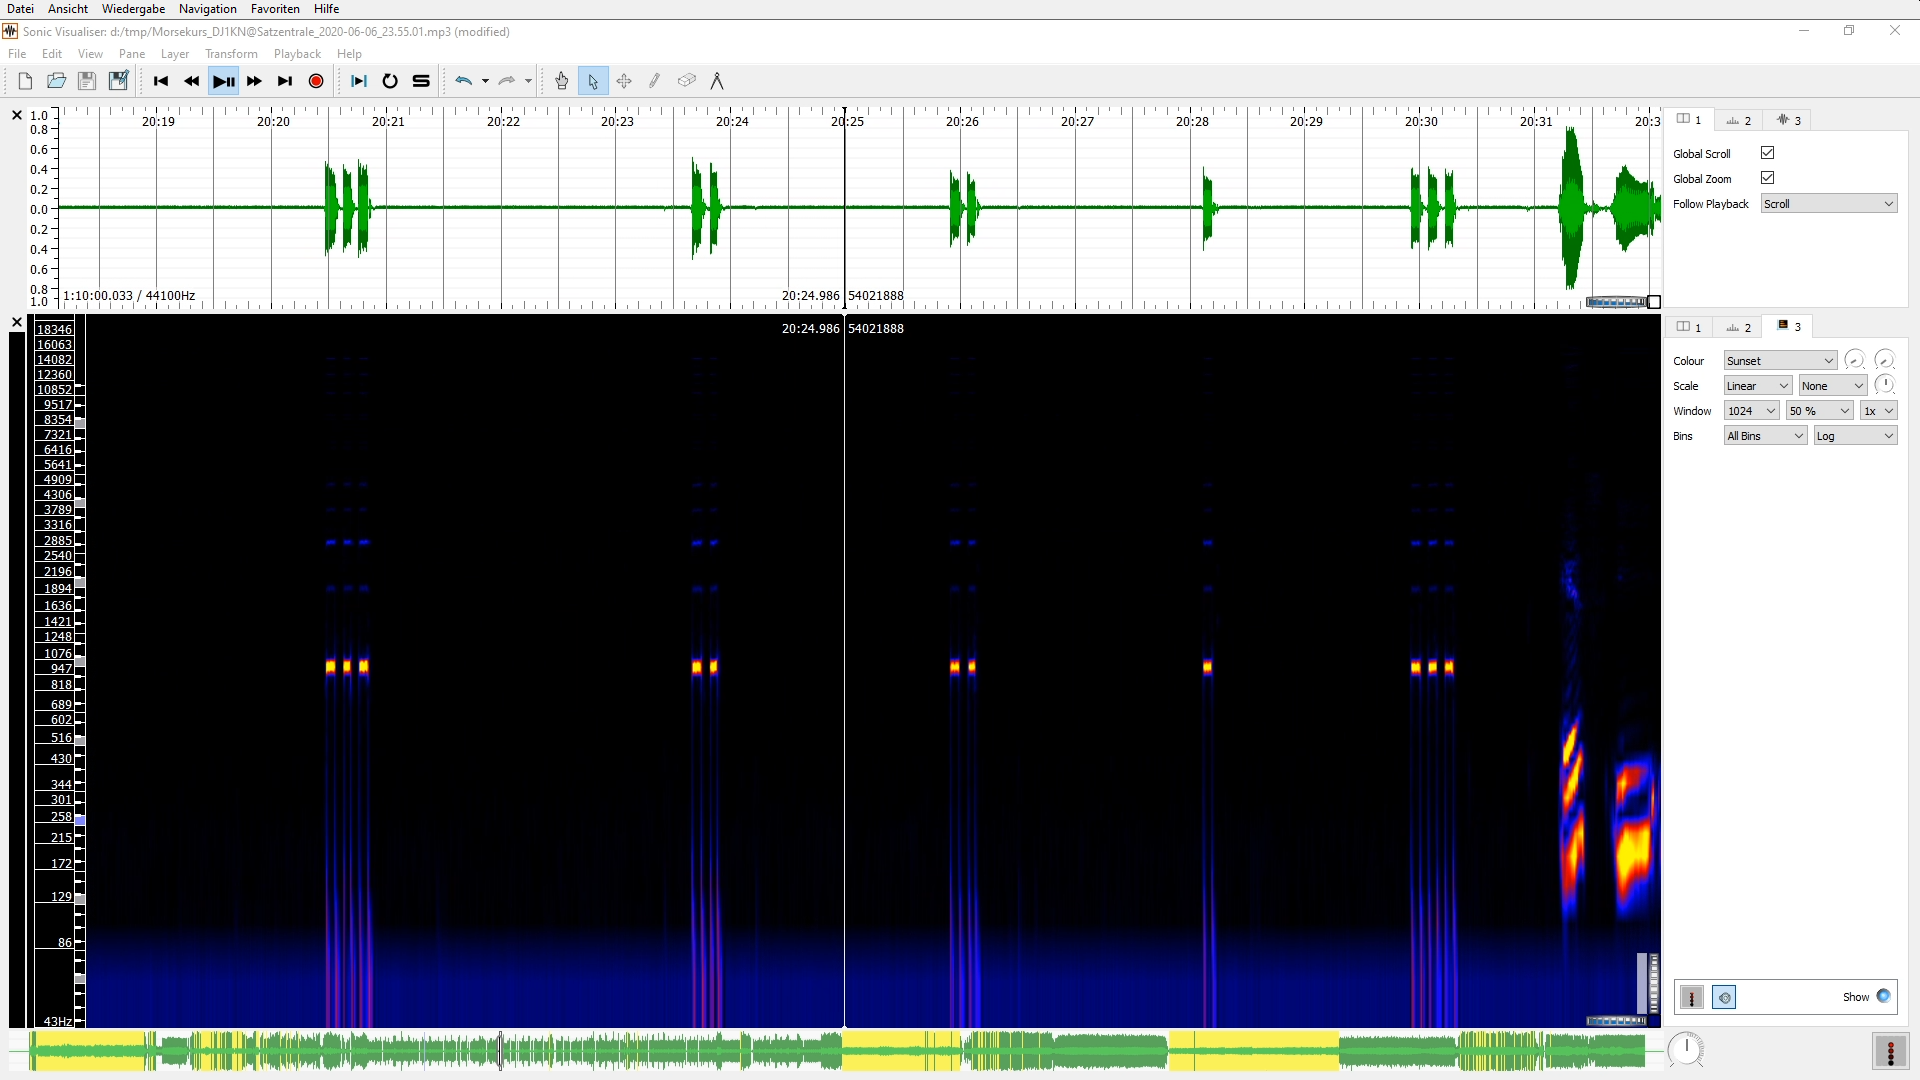This screenshot has width=1920, height=1080.
Task: Click the overview waveform at the bottom
Action: 700,1051
